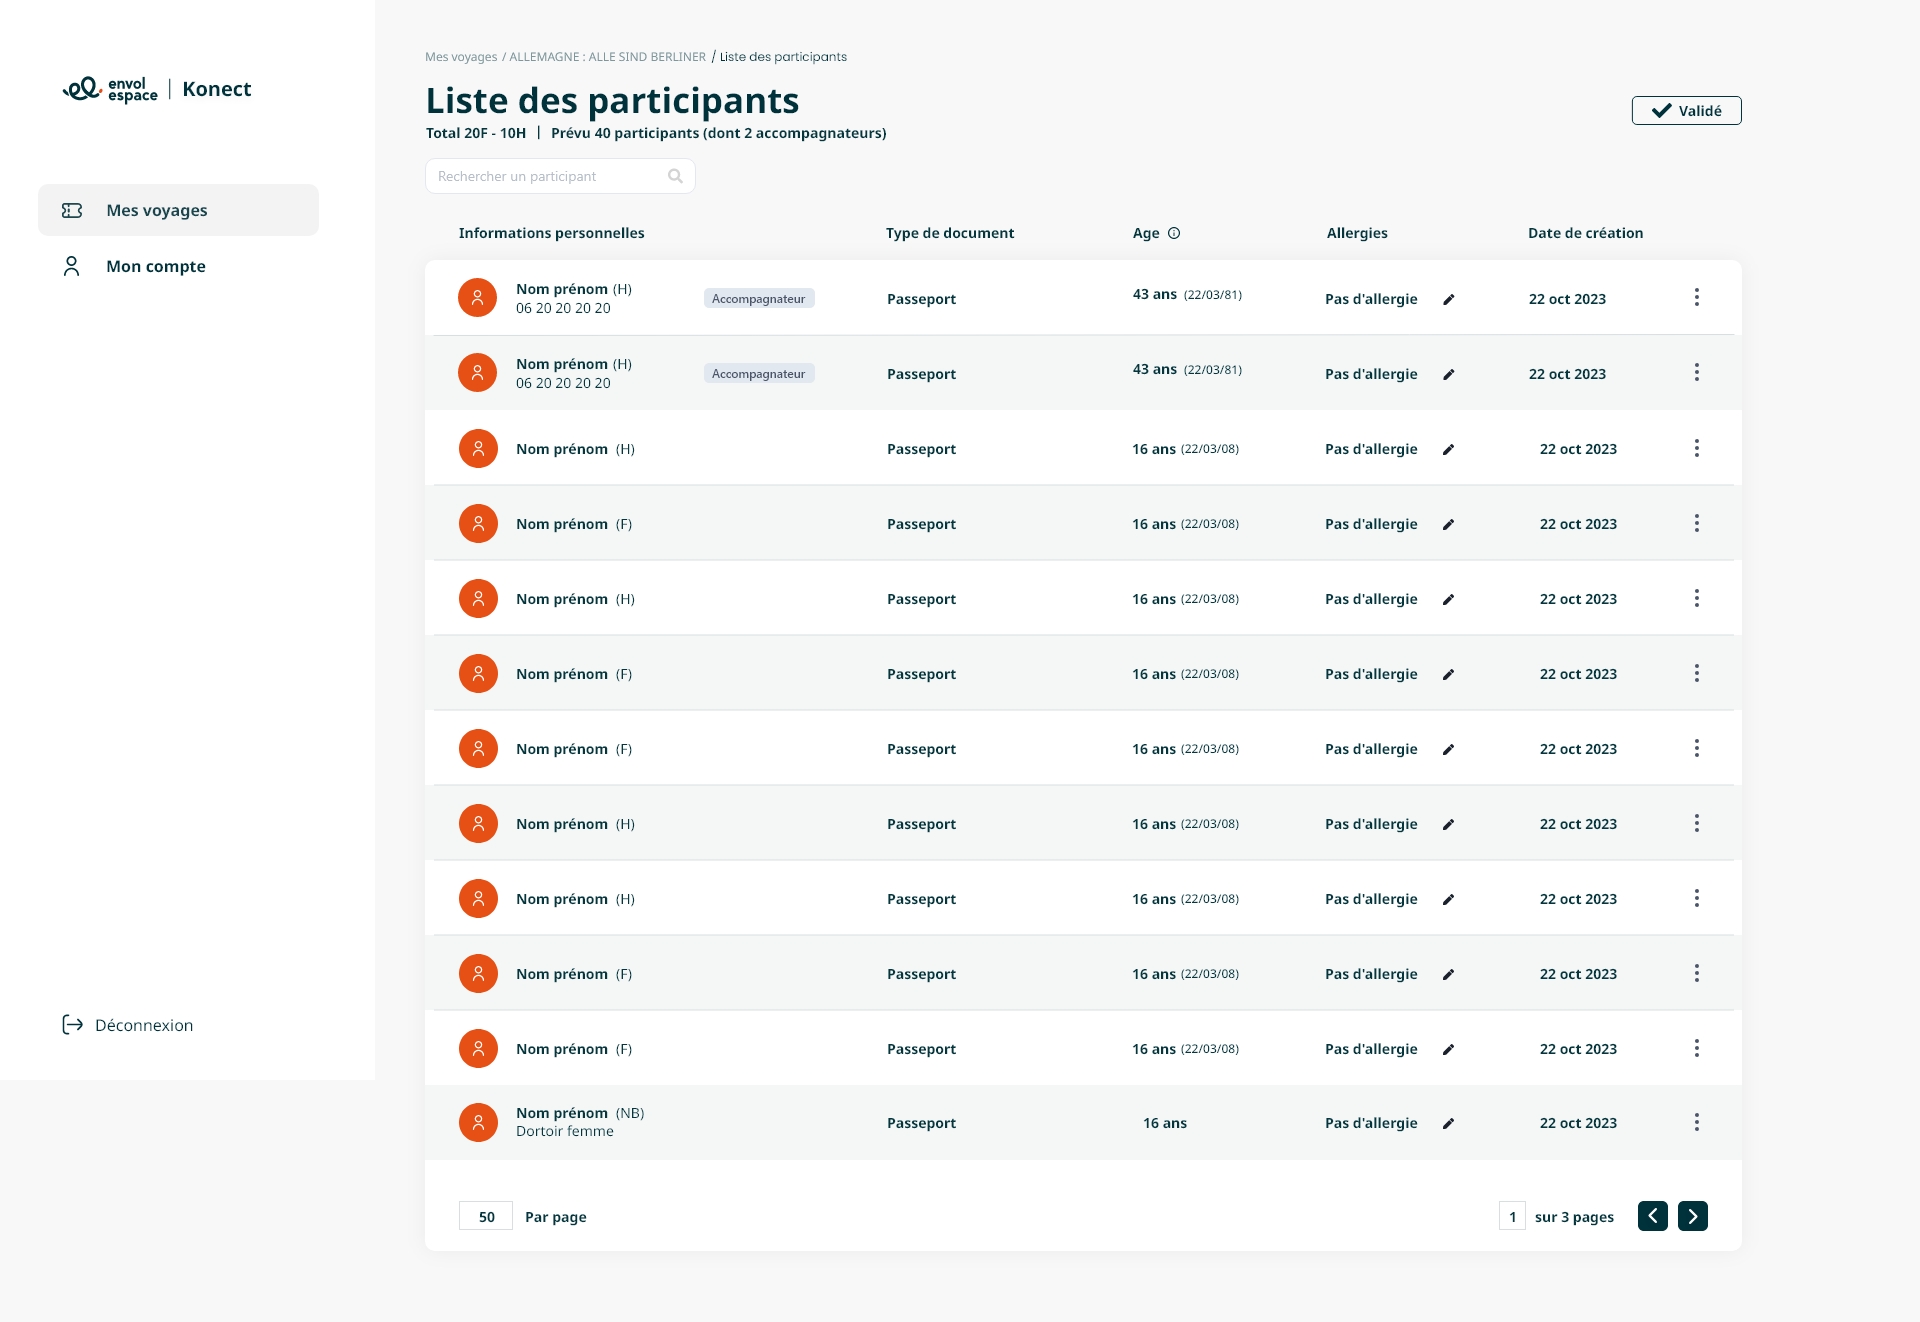
Task: Click the Age column info icon
Action: pyautogui.click(x=1174, y=233)
